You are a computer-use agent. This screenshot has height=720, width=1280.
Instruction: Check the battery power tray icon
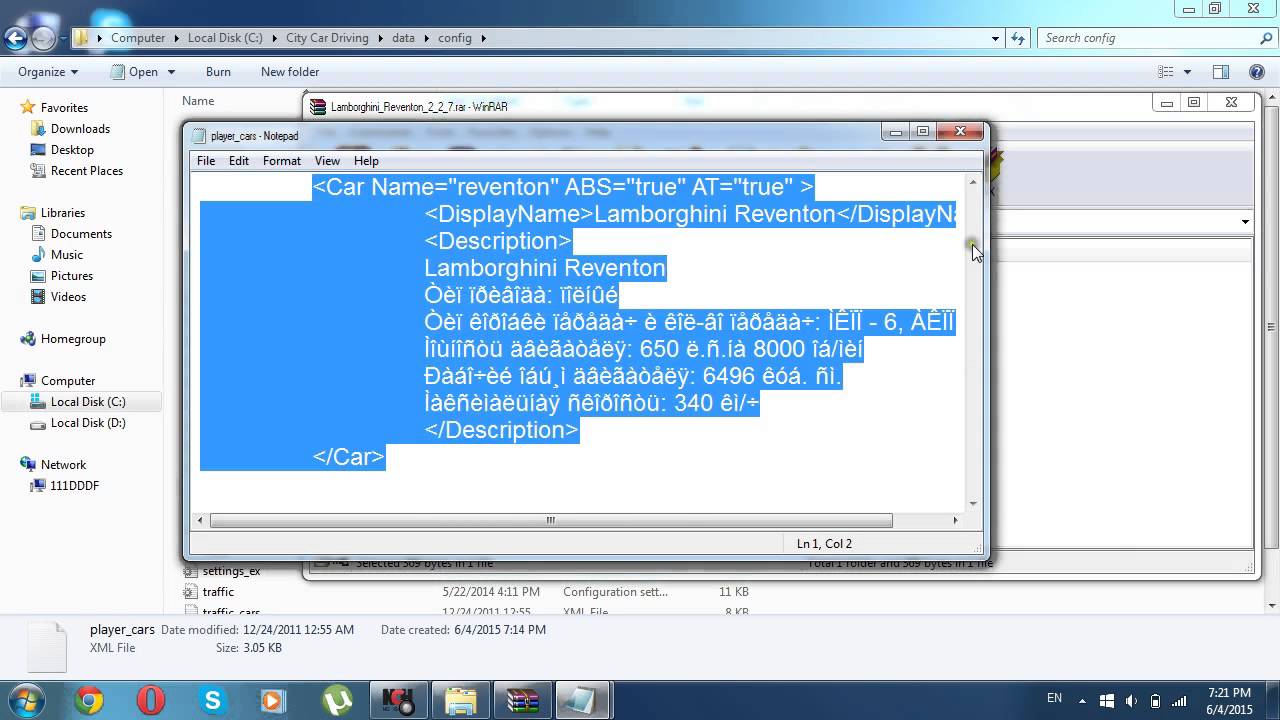point(1155,701)
